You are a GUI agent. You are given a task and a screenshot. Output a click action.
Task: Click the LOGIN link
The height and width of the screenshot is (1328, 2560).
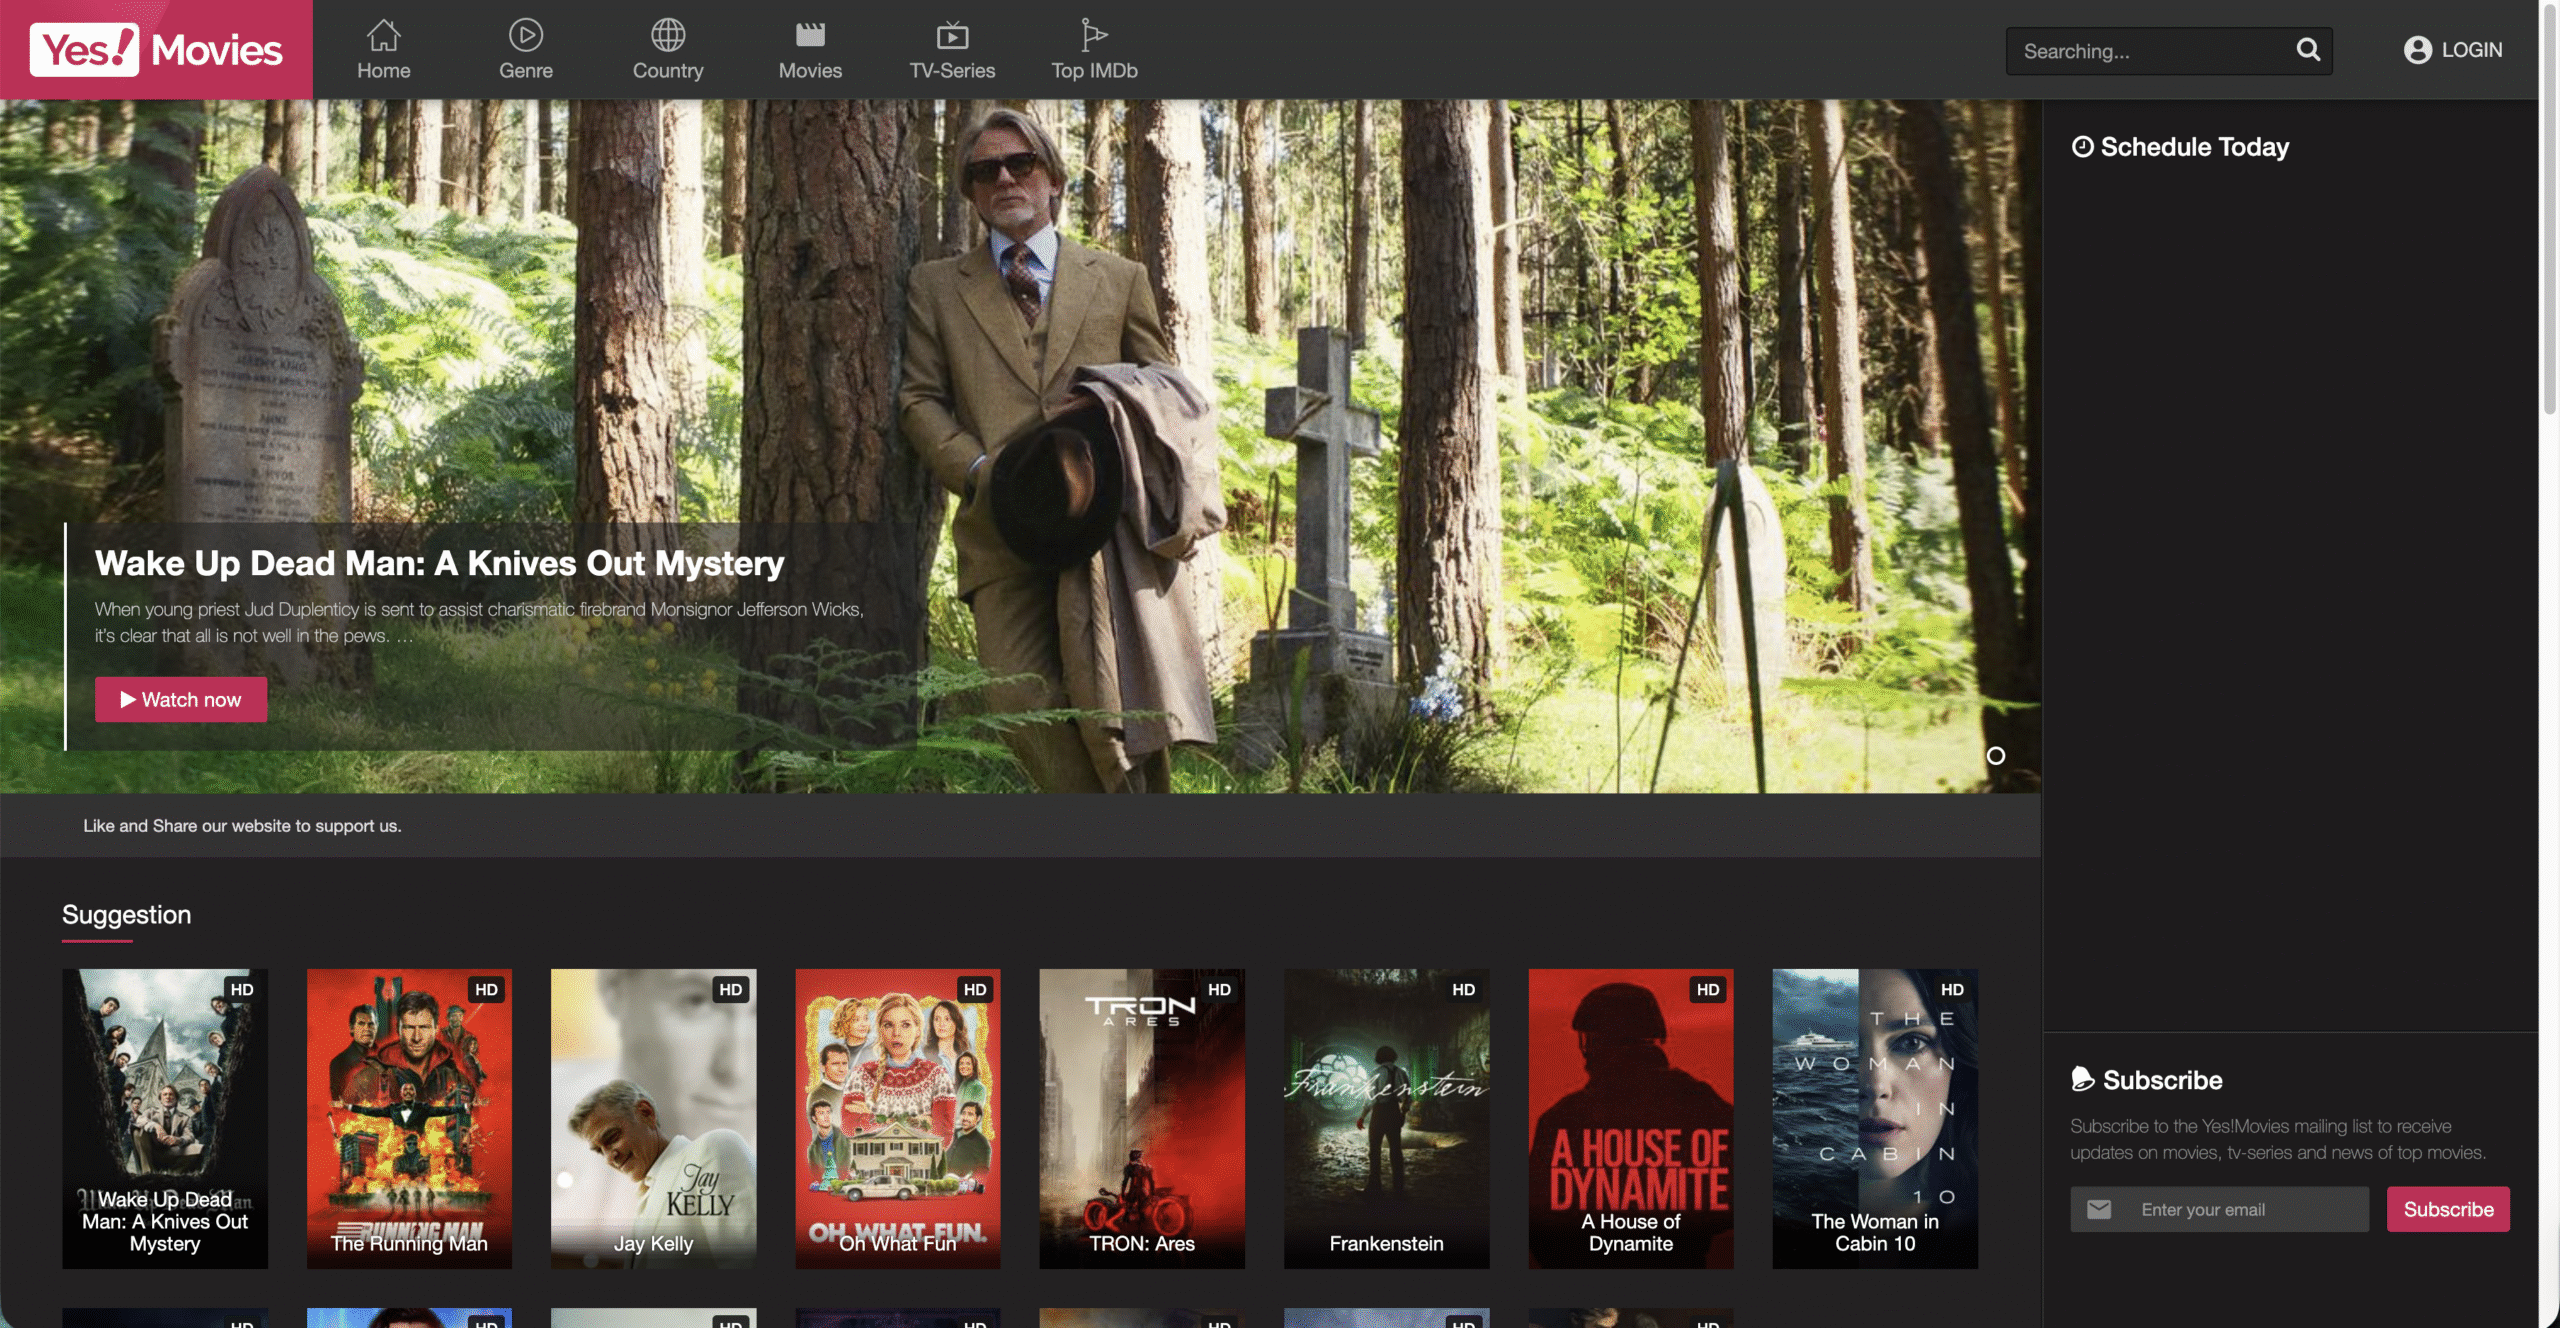[2453, 50]
